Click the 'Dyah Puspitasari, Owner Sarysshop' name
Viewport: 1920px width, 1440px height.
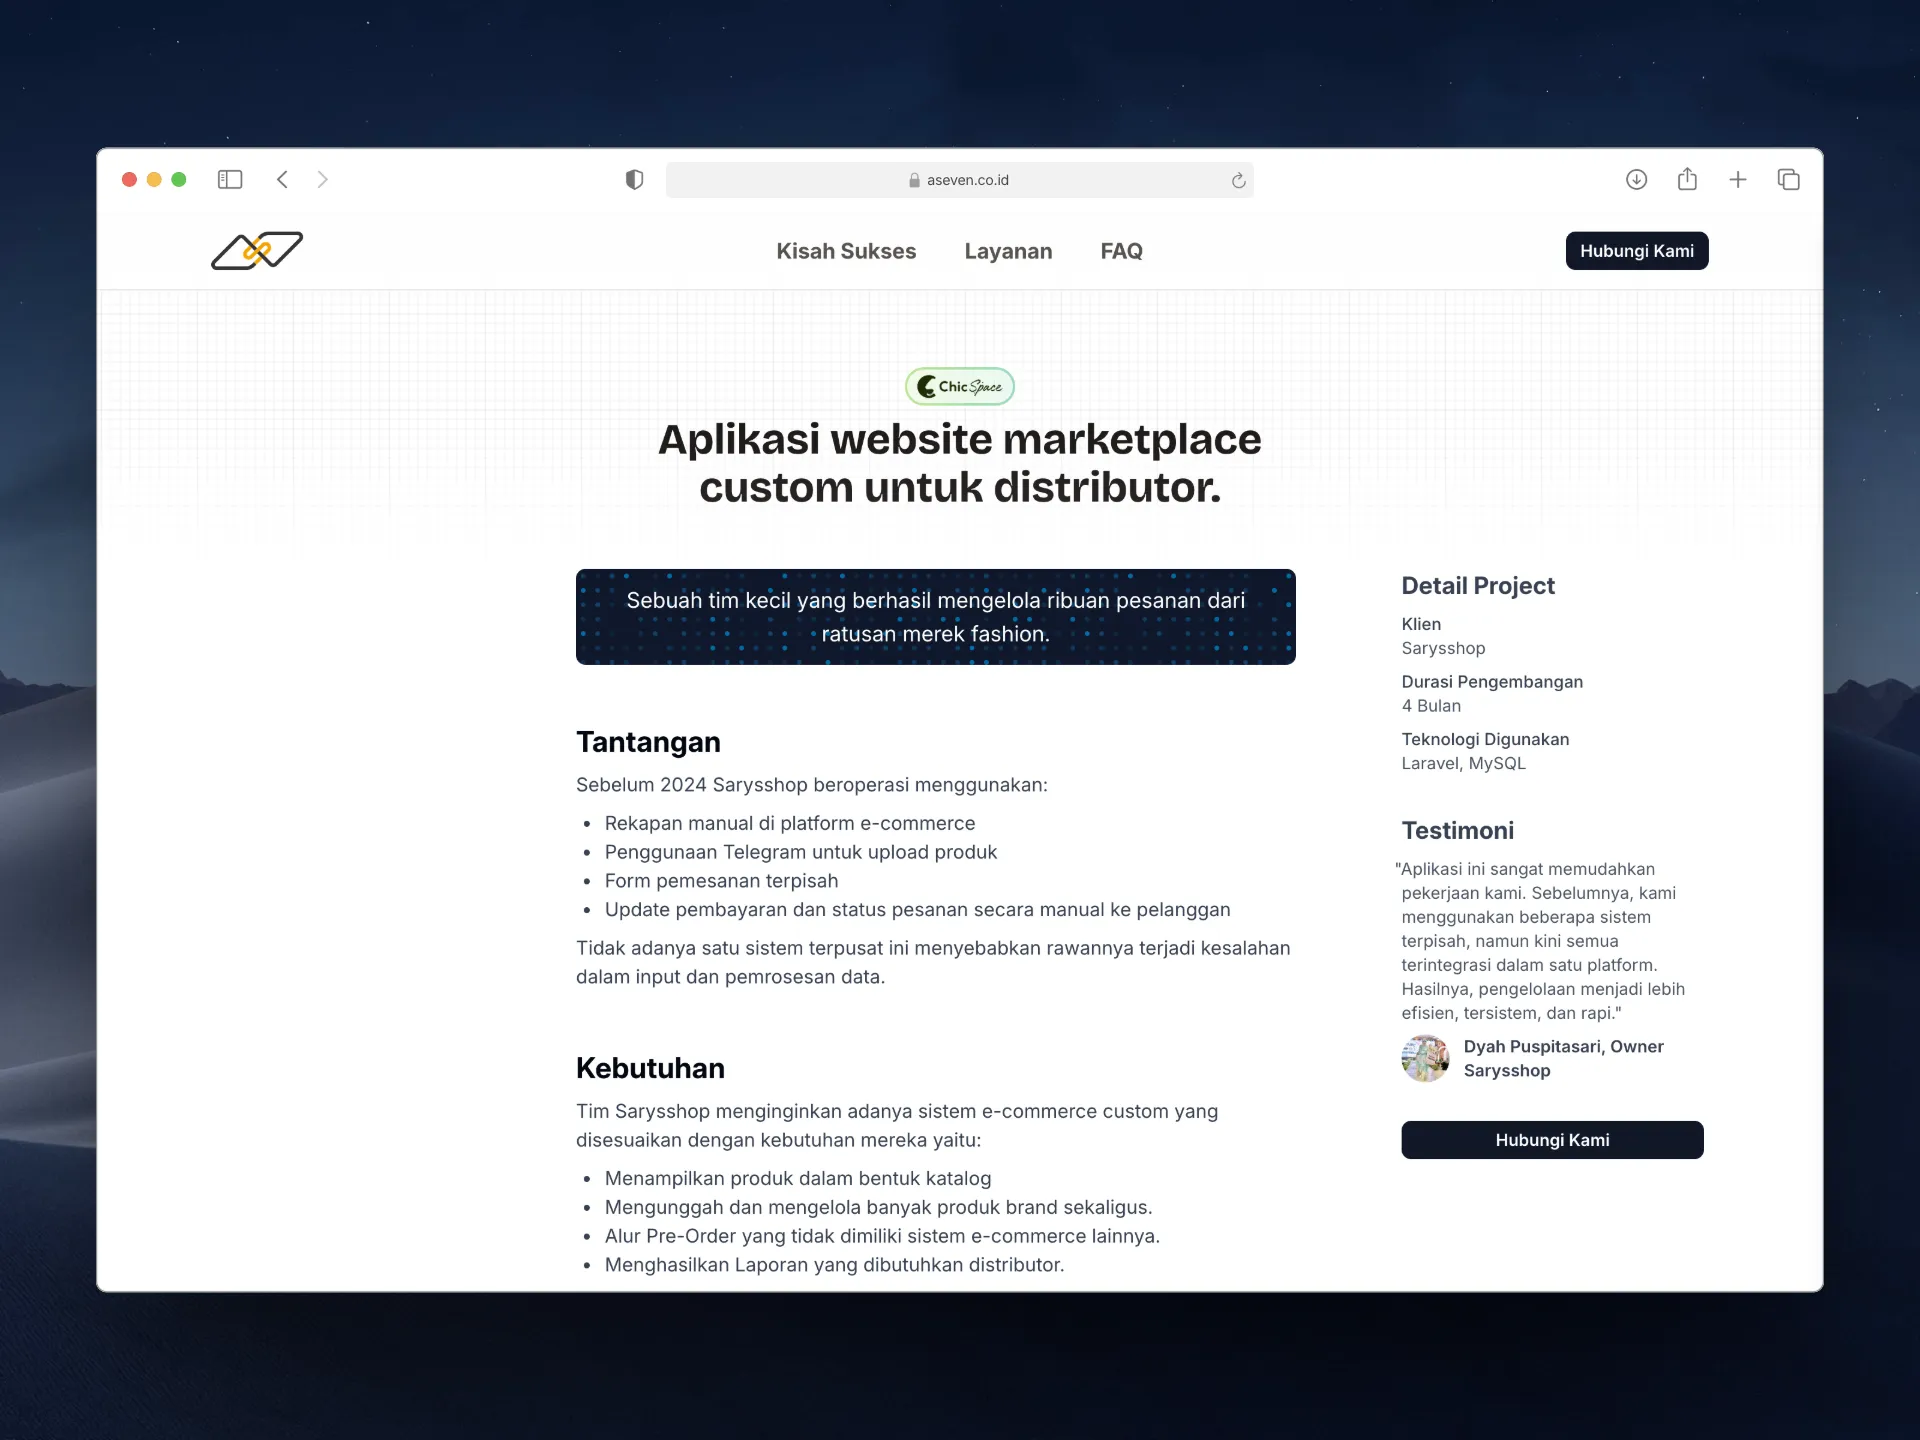[1563, 1058]
